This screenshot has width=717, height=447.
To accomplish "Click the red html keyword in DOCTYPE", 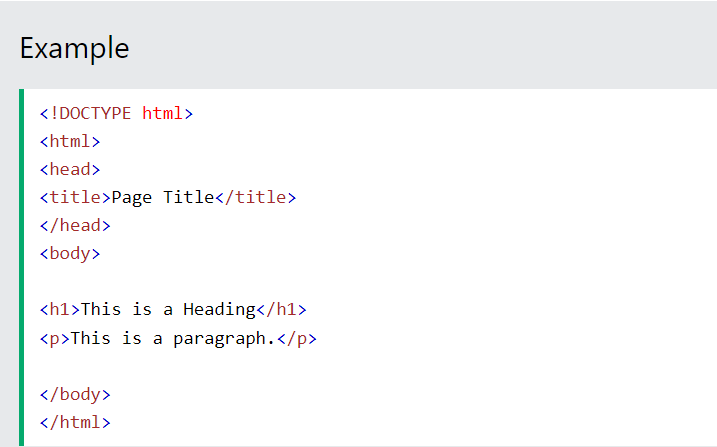I will click(x=162, y=113).
